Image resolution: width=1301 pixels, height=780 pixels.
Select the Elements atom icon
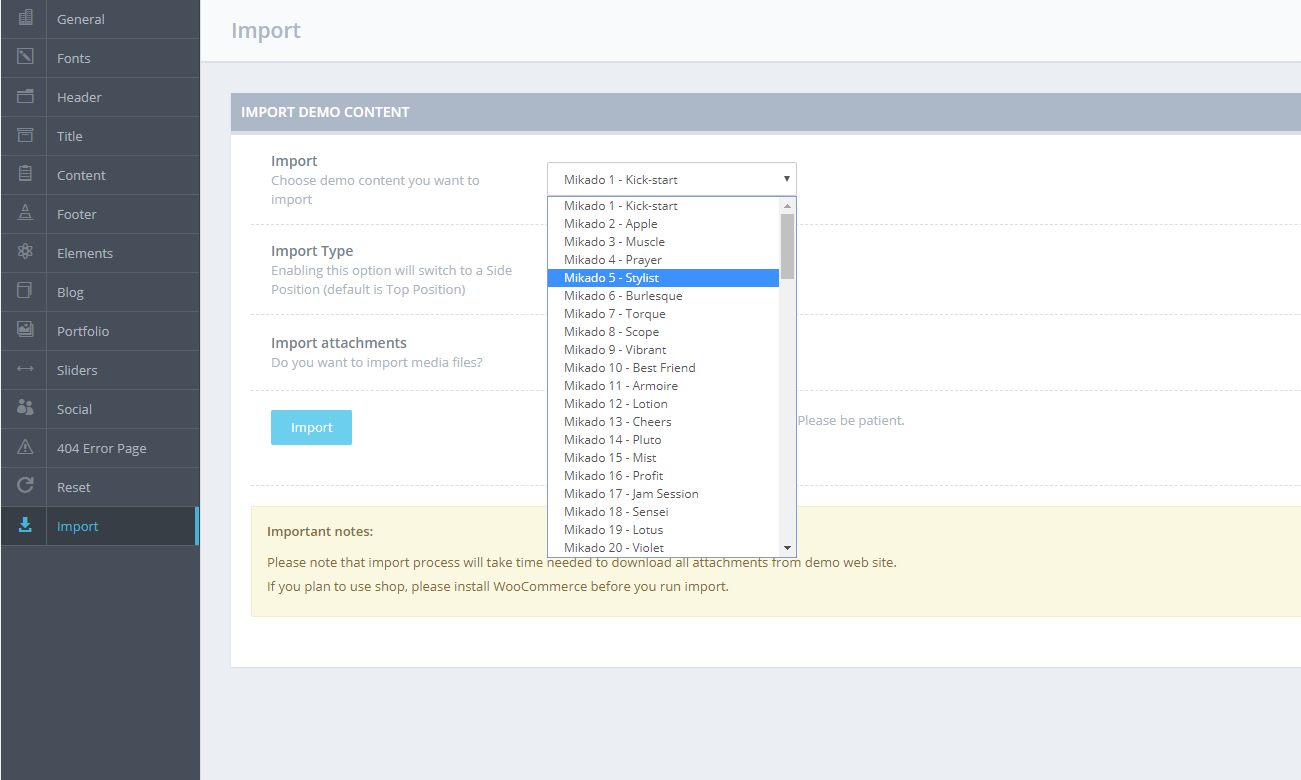(25, 252)
